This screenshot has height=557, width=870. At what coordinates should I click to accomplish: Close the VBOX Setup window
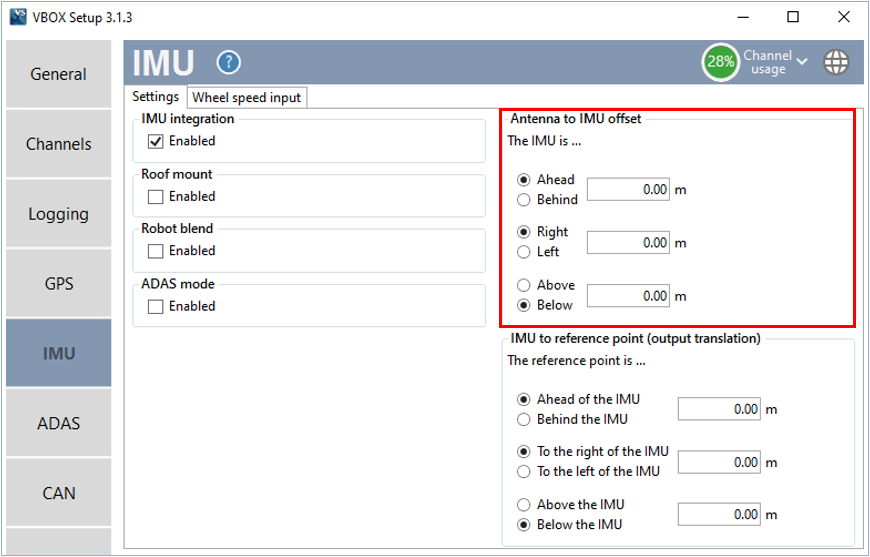(844, 17)
